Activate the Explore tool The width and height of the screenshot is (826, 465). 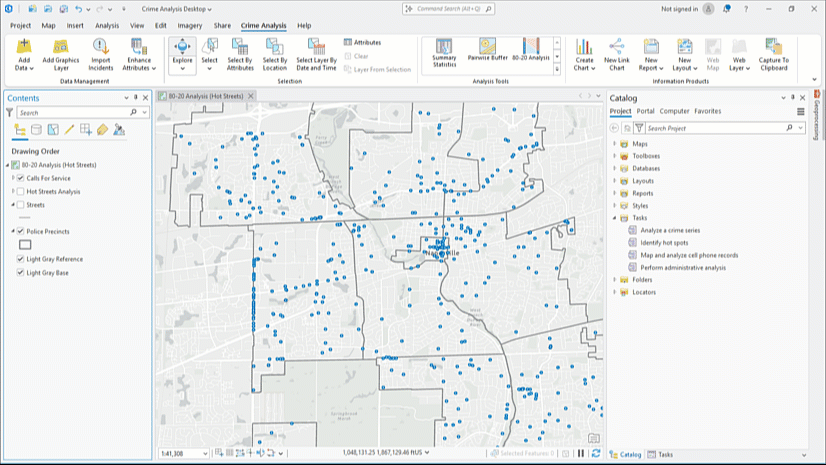point(182,55)
